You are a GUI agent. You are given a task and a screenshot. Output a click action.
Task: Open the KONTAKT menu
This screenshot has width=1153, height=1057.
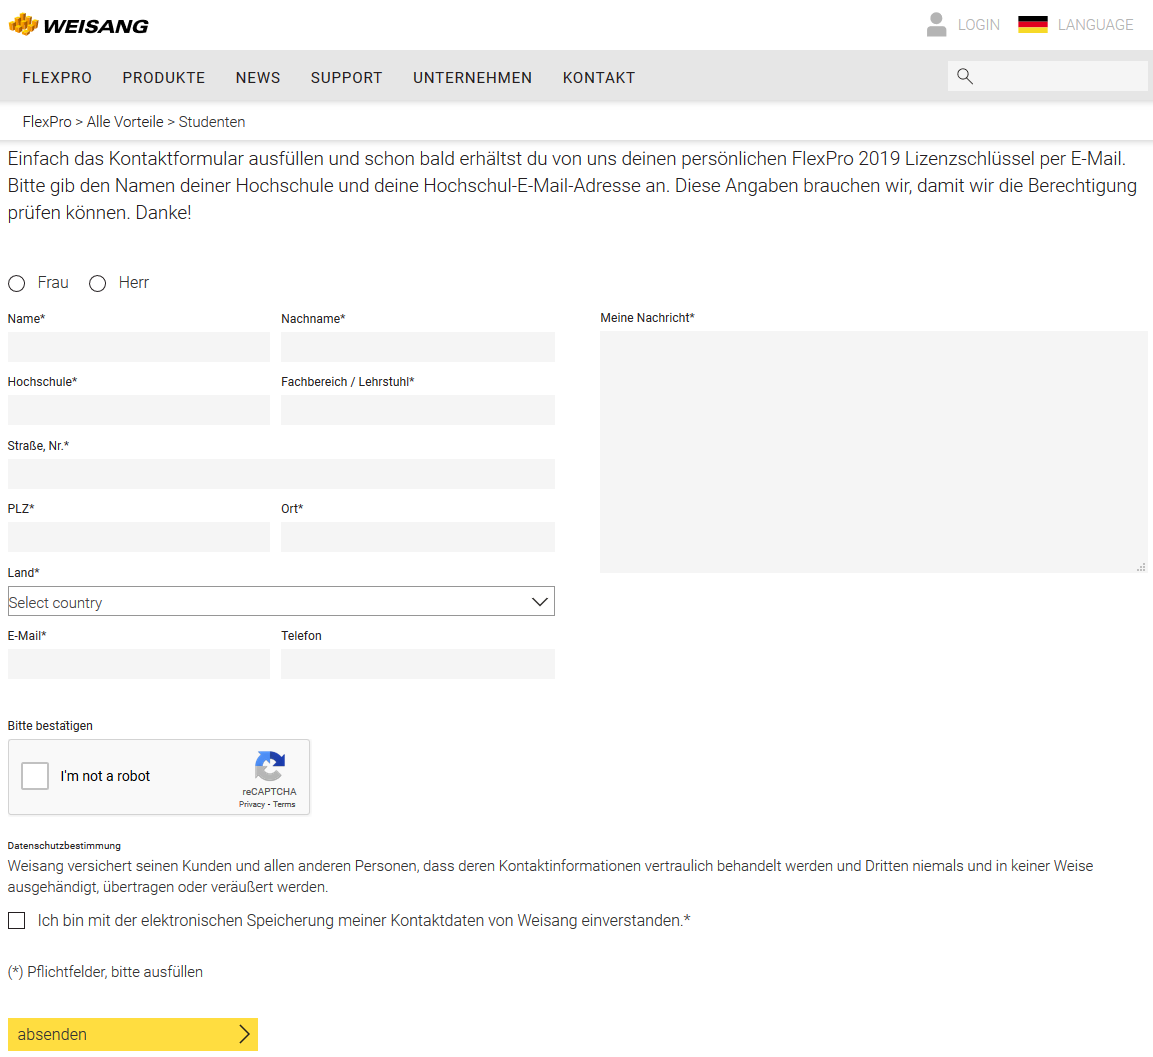click(x=599, y=77)
